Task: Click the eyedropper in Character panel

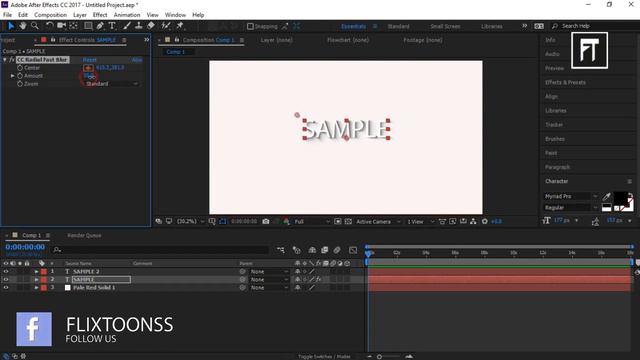Action: [607, 197]
